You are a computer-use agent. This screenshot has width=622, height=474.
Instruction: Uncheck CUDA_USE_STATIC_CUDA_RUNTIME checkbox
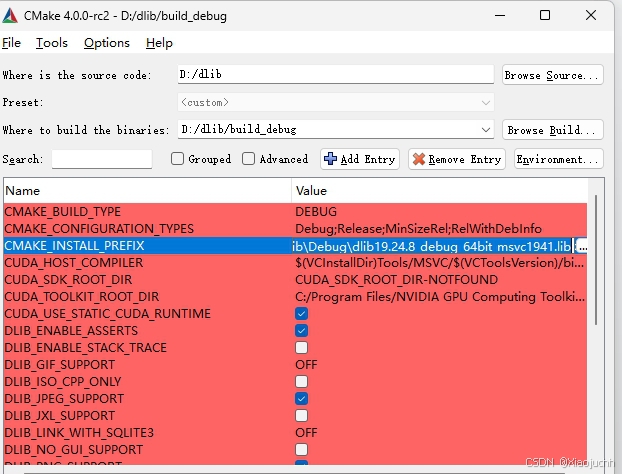[301, 314]
